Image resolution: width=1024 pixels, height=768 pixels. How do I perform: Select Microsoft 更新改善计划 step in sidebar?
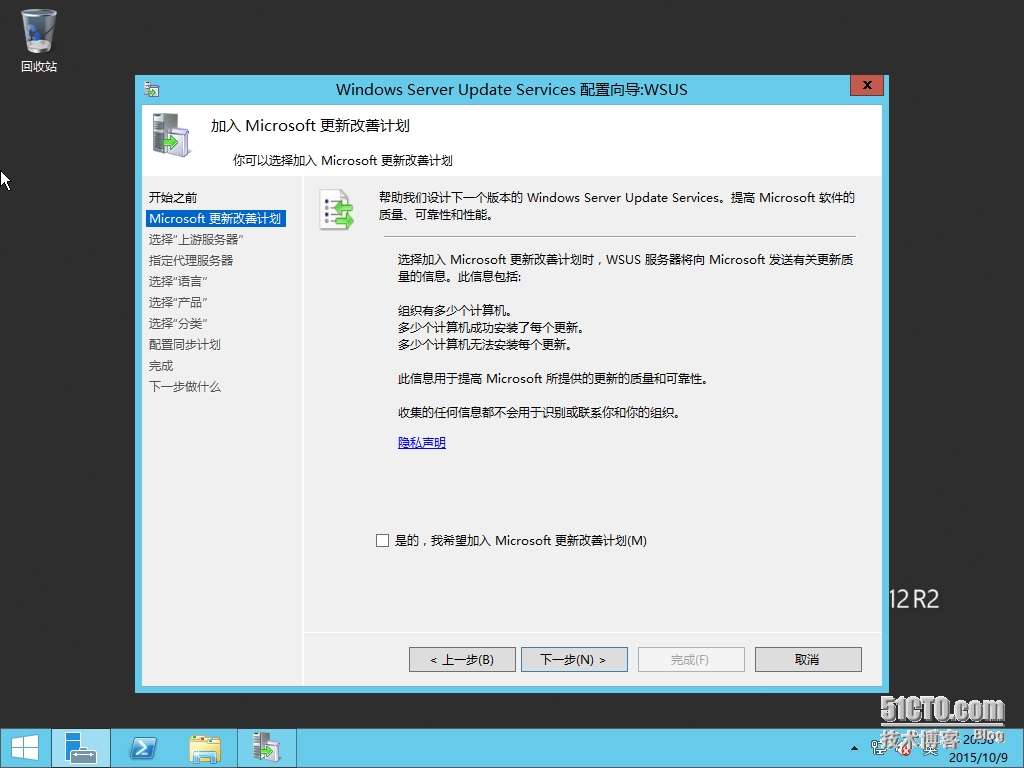(216, 218)
